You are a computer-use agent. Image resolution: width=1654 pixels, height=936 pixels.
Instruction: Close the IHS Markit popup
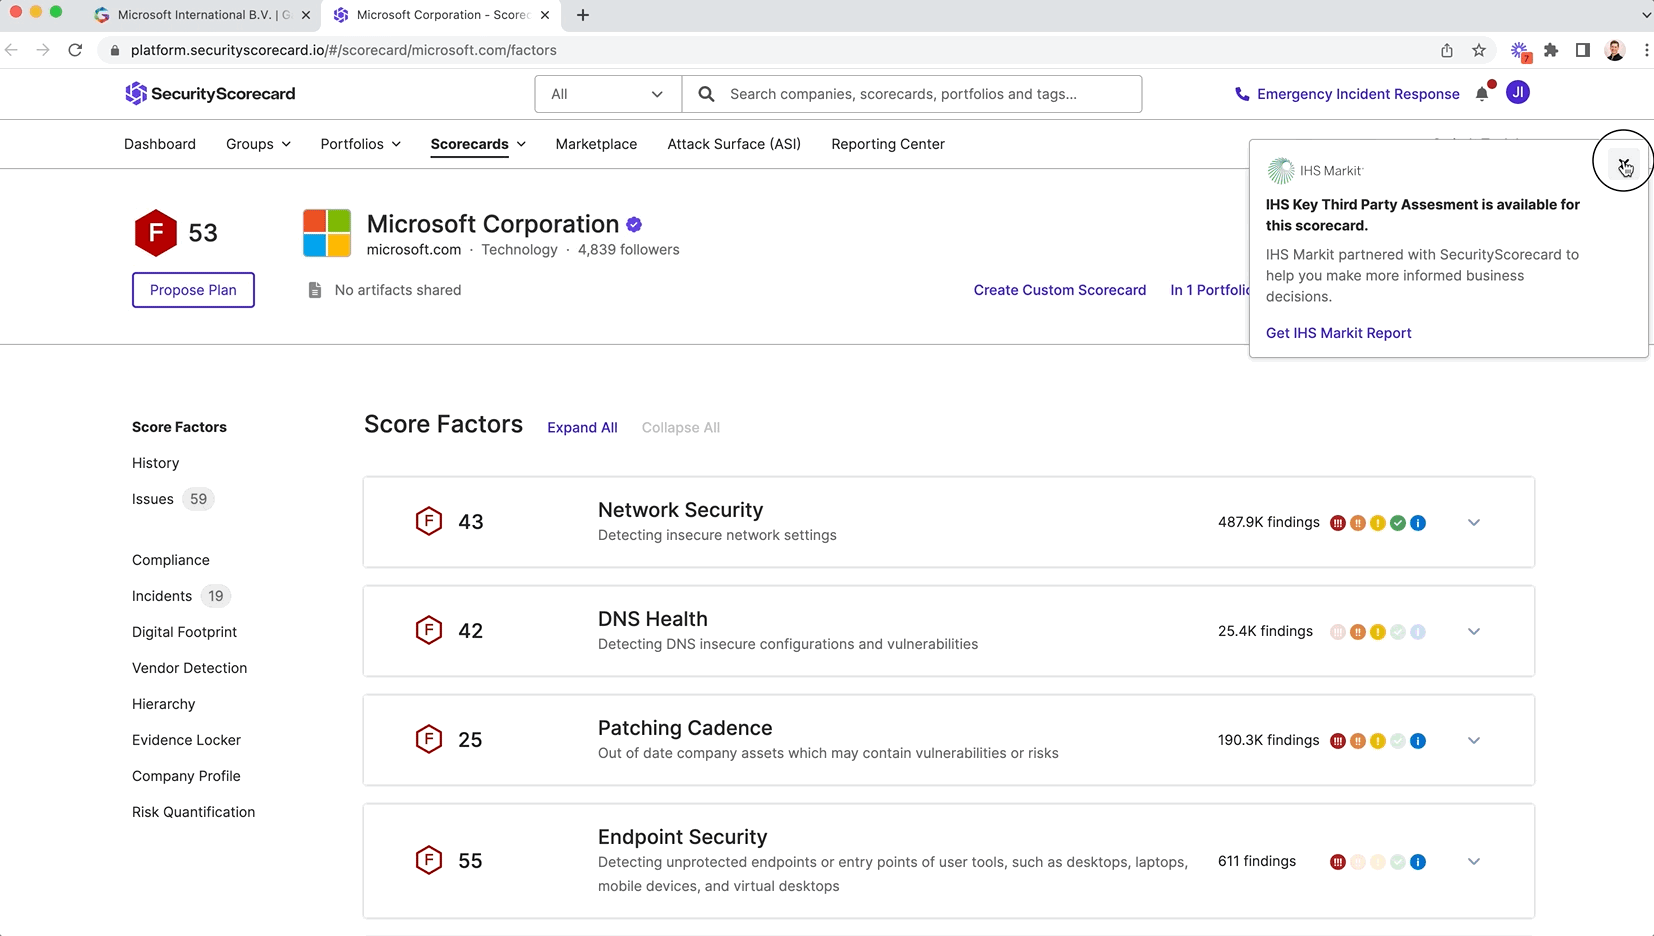point(1623,162)
